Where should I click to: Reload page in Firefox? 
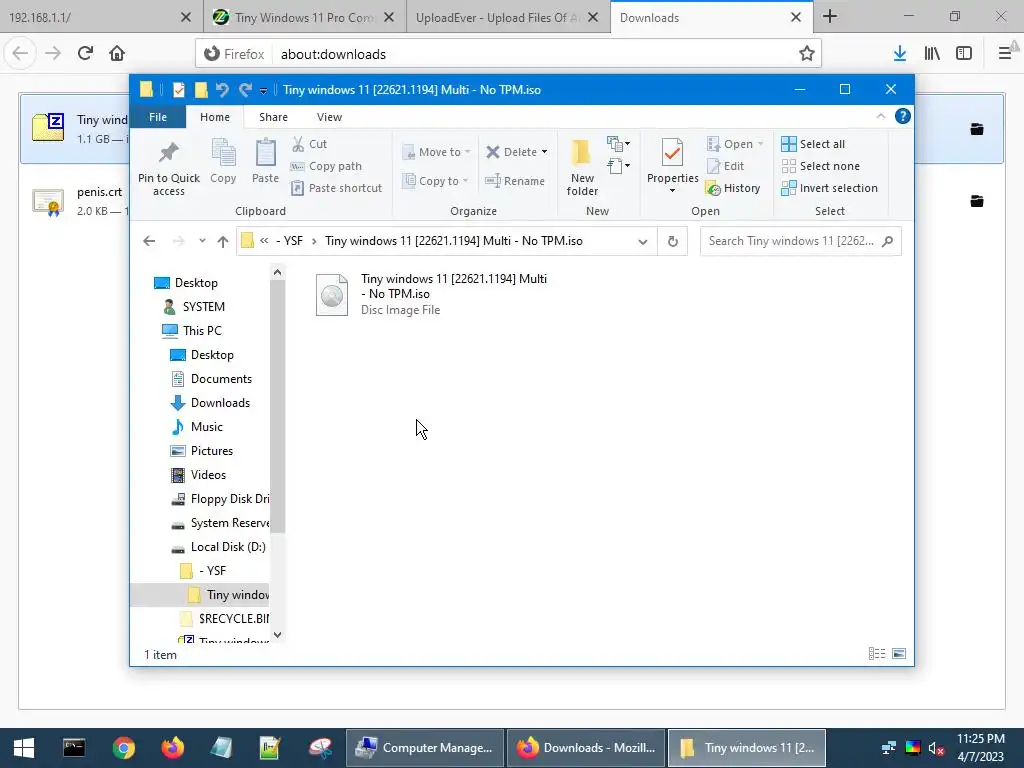[85, 53]
